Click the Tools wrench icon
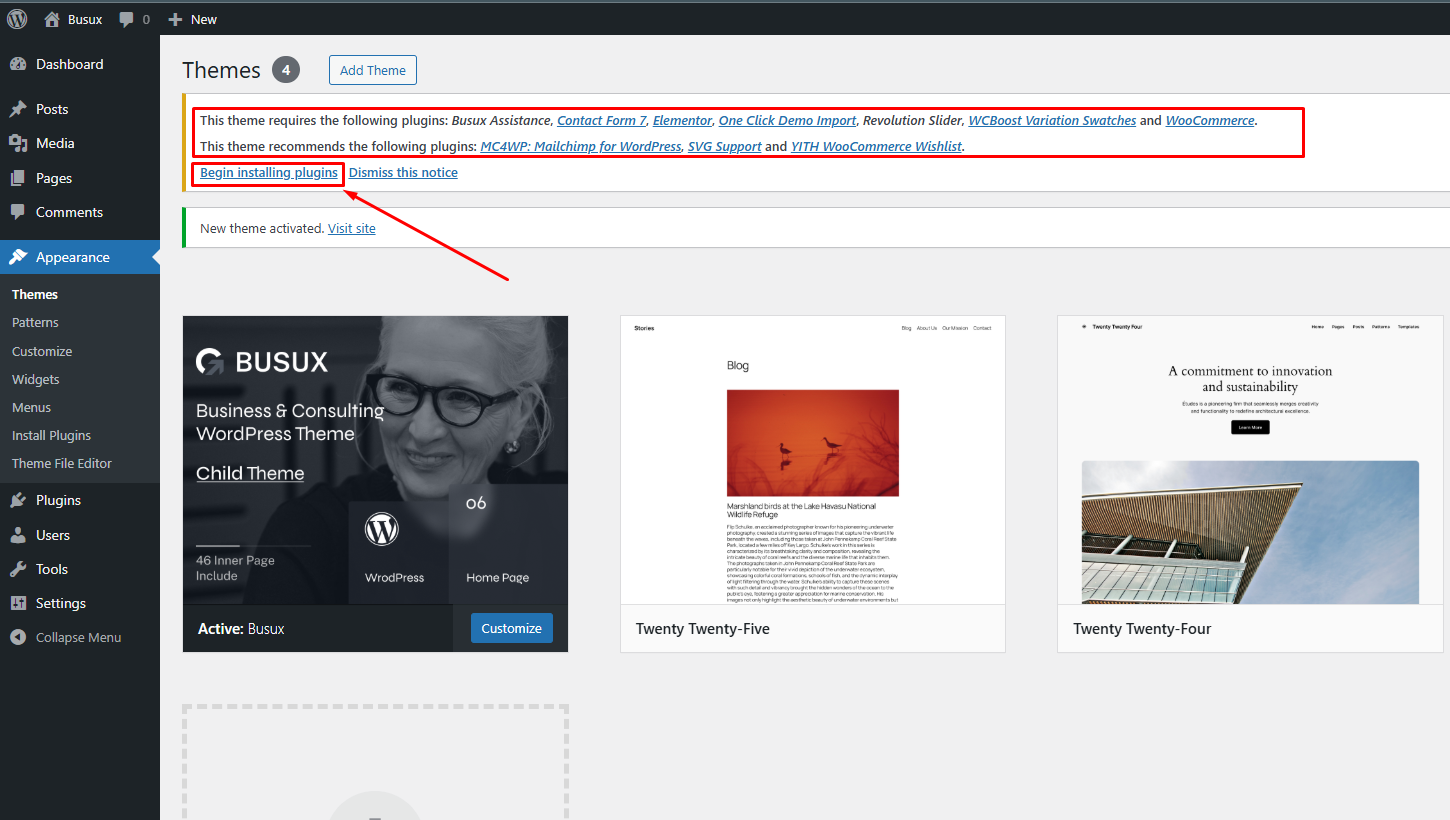 point(18,569)
